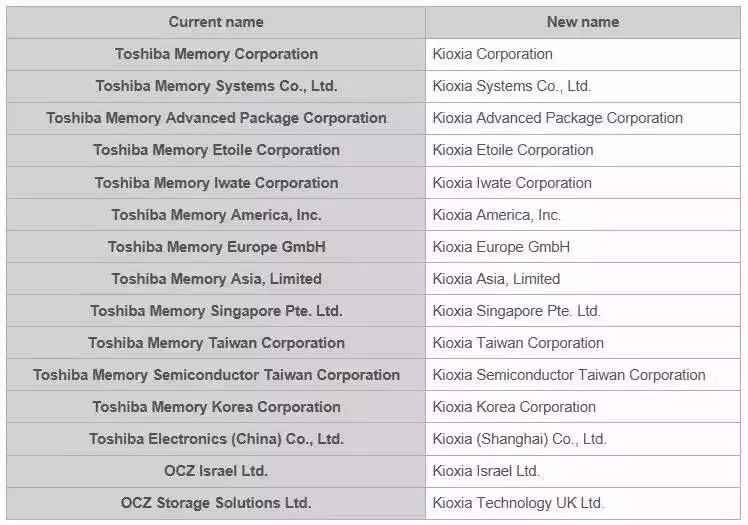
Task: Click Kioxia Technology UK Ltd. cell
Action: 518,503
